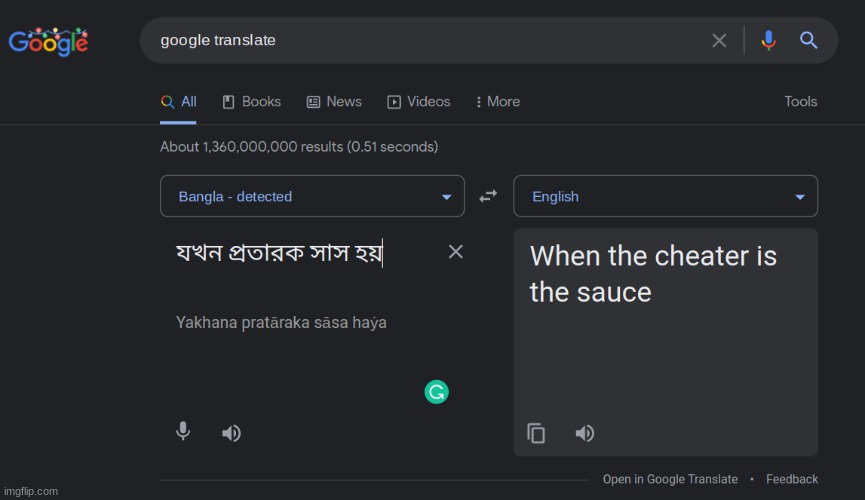Click the "About 1,360,000,000 results" stats text
Viewport: 865px width, 500px height.
(x=299, y=147)
